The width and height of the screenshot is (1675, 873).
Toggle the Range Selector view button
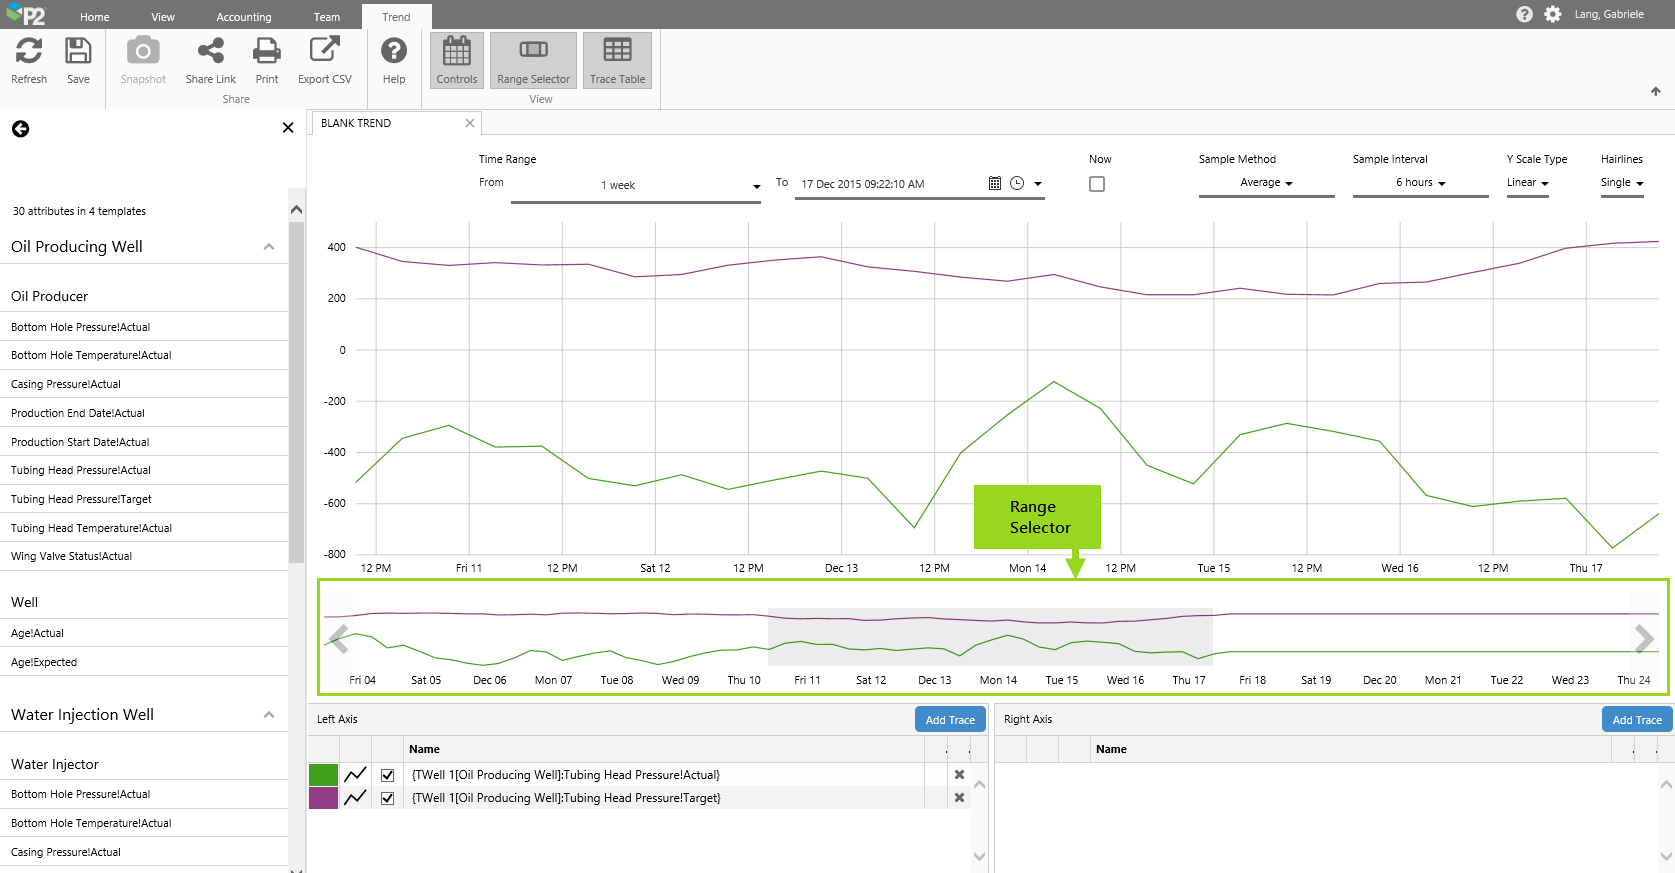pyautogui.click(x=533, y=60)
